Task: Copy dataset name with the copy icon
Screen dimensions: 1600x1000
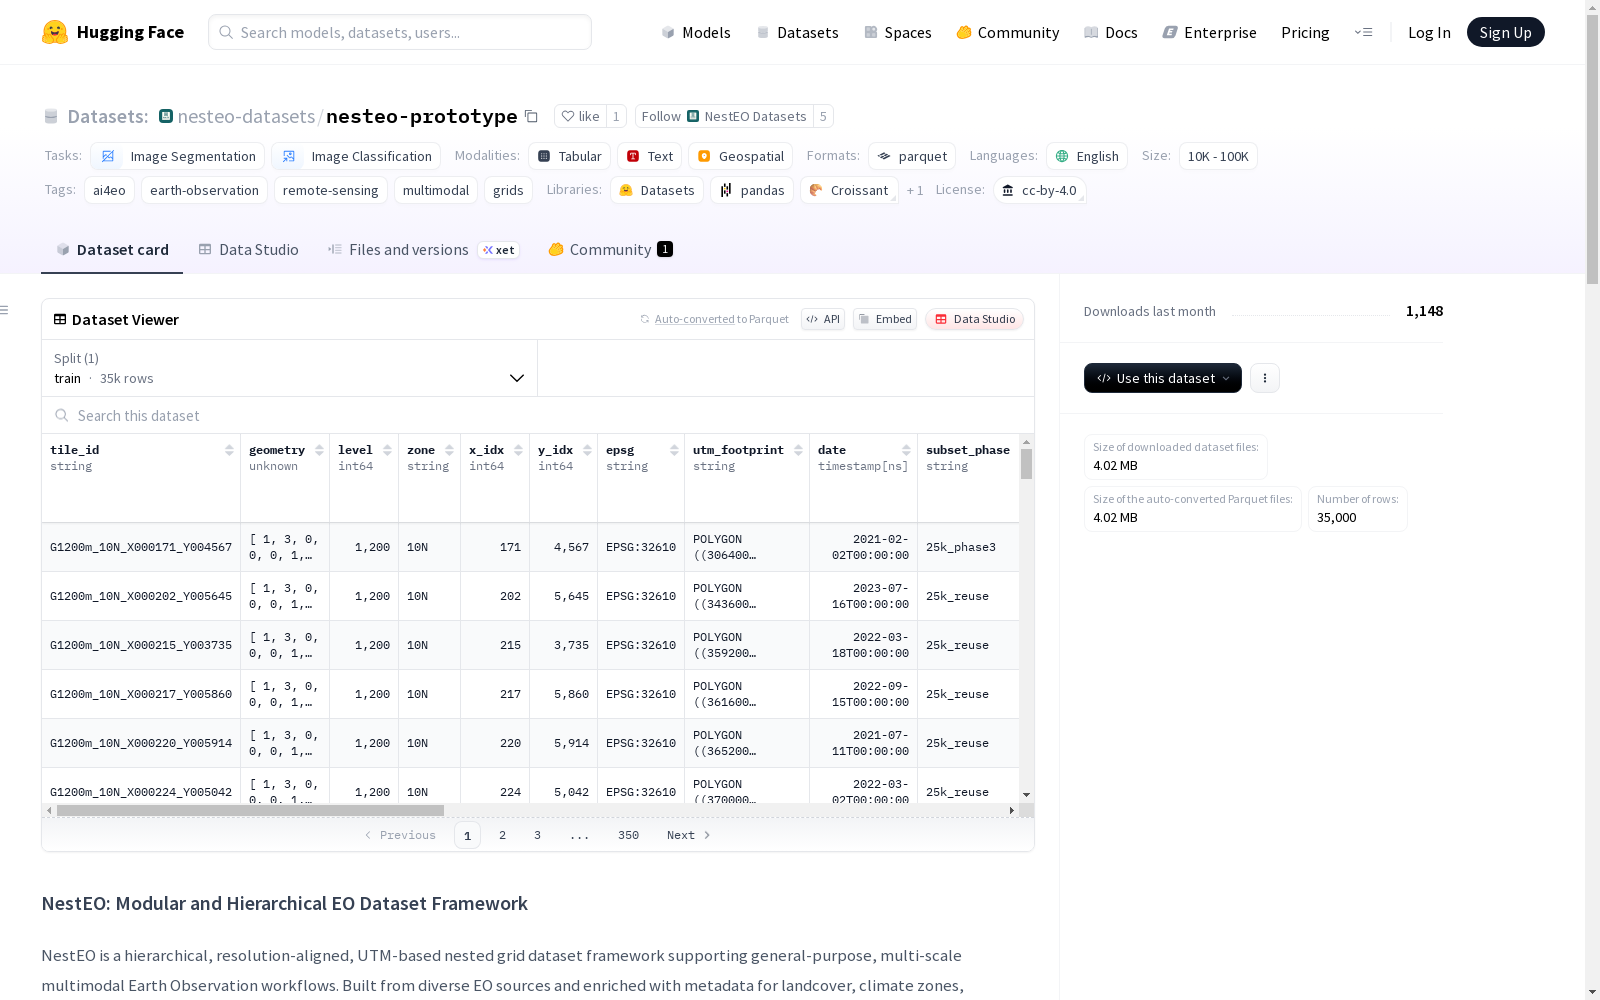Action: point(532,117)
